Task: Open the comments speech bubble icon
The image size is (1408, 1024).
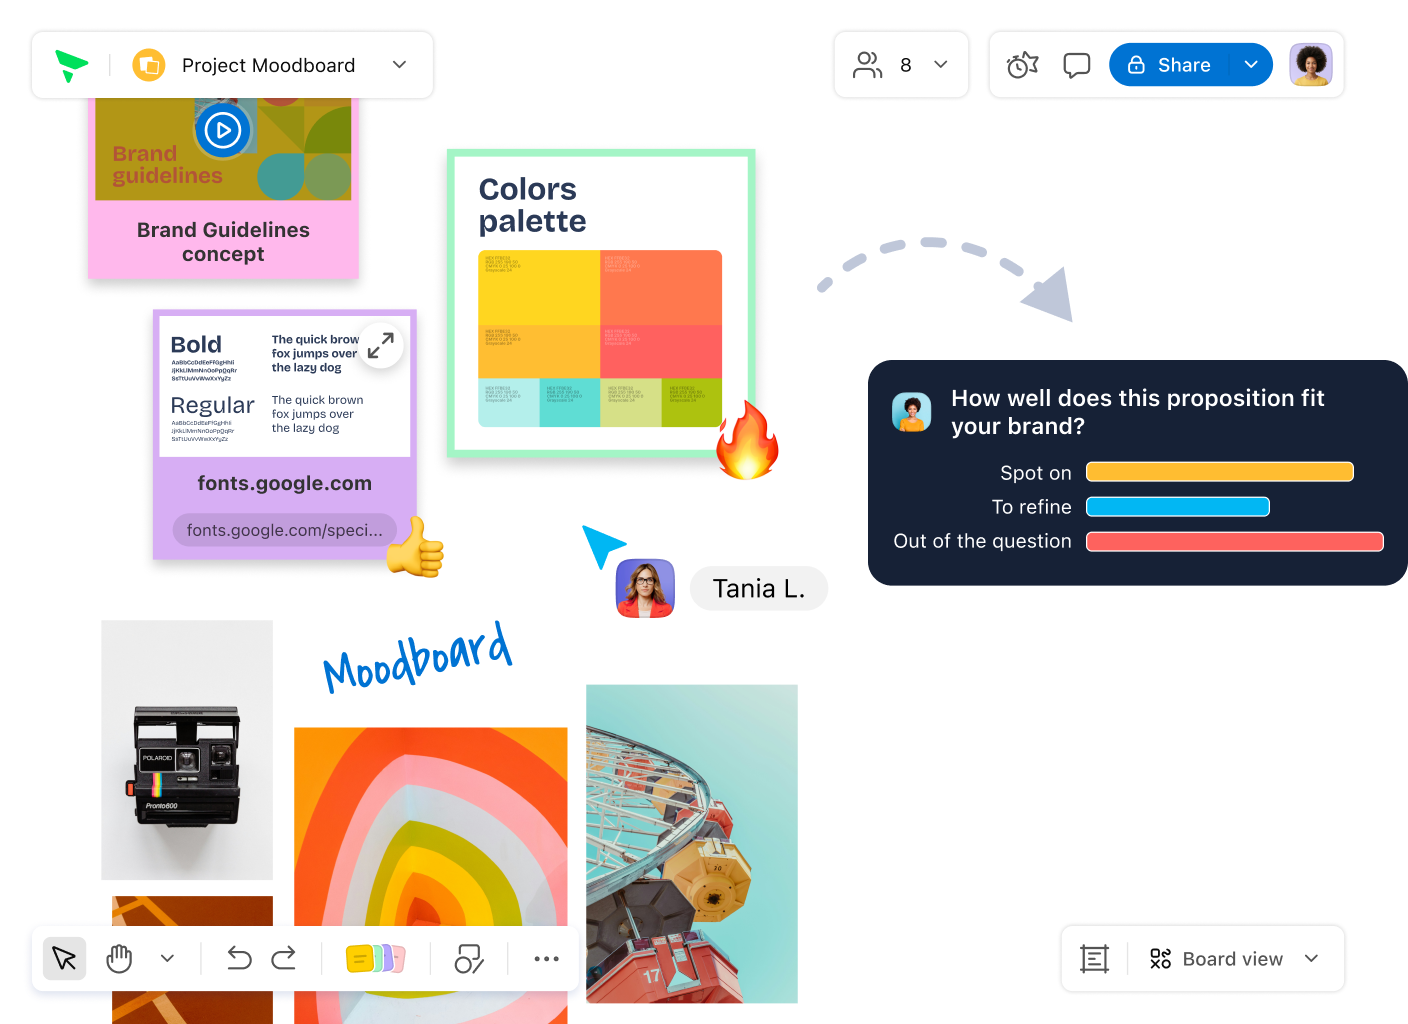Action: [1077, 65]
